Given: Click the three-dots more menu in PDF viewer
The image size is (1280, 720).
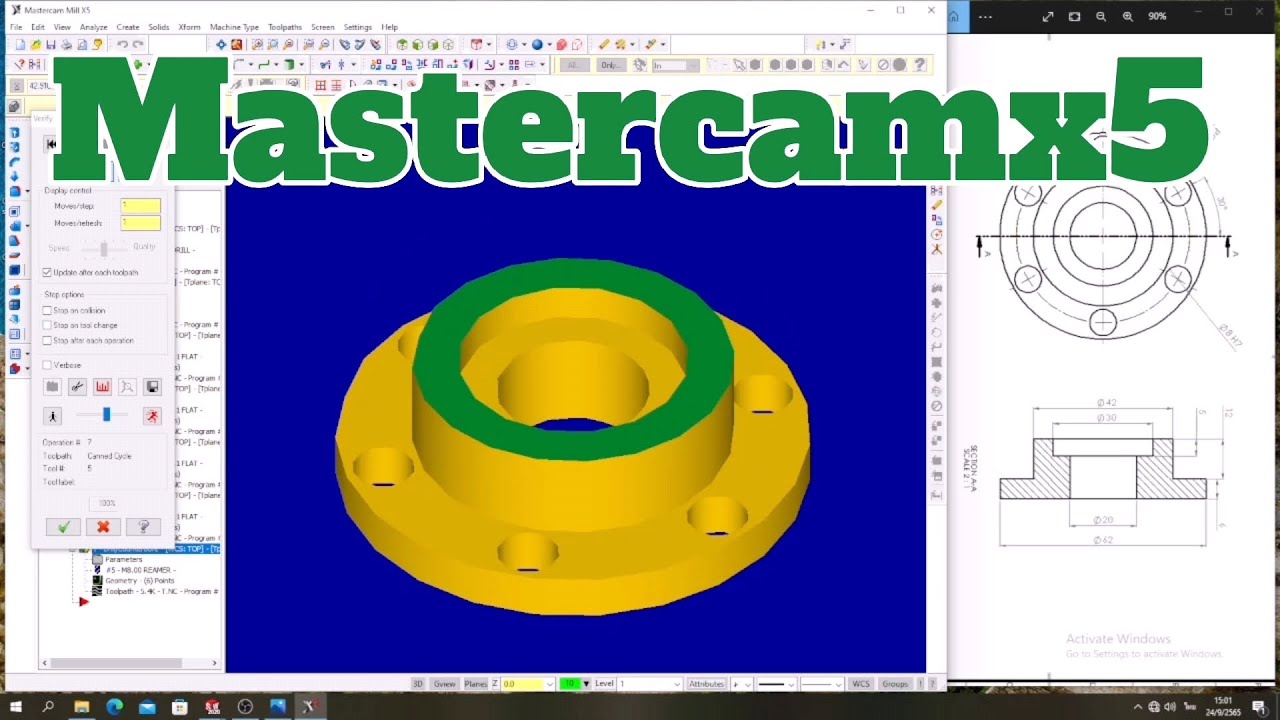Looking at the screenshot, I should [x=986, y=16].
